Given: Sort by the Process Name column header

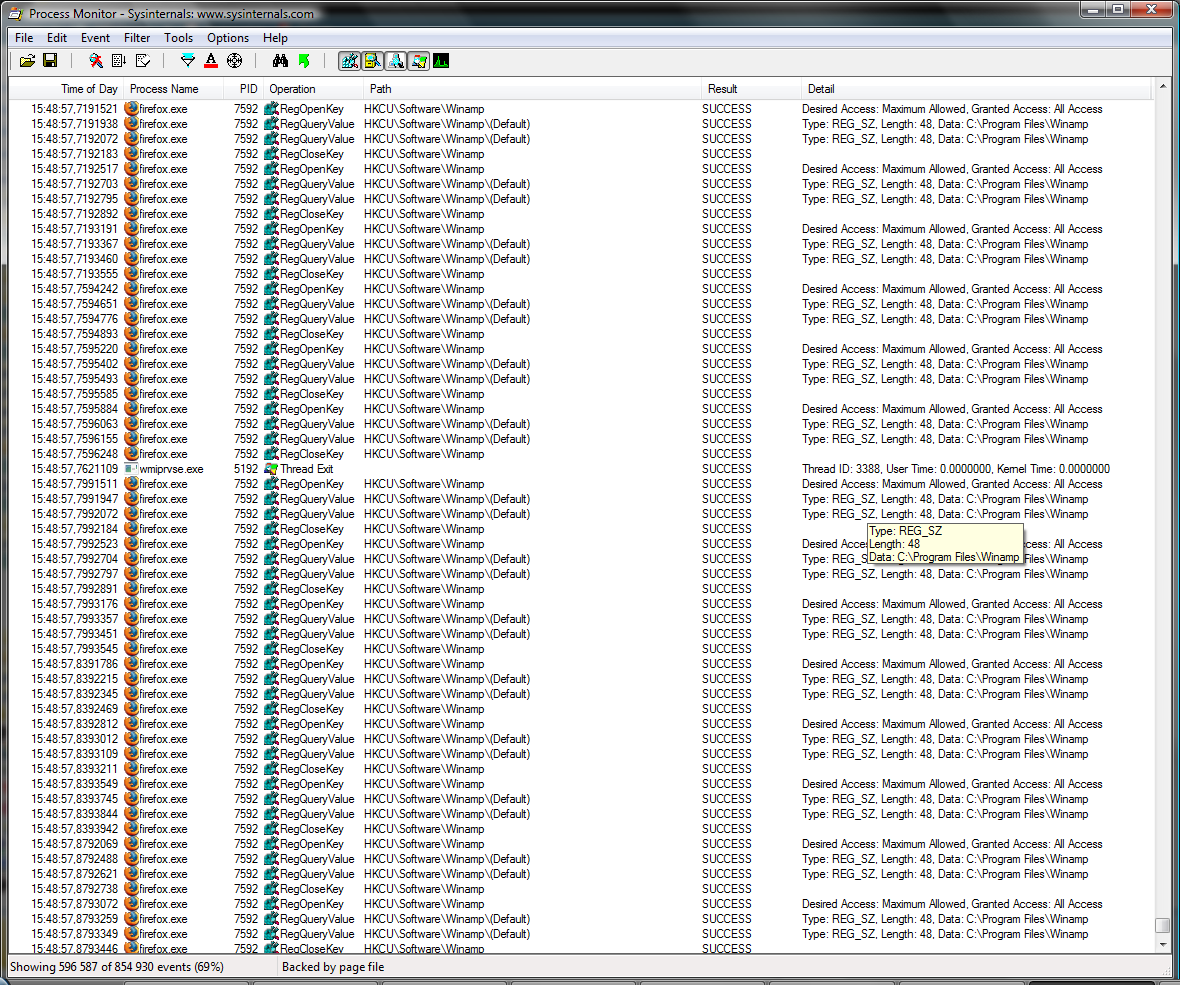Looking at the screenshot, I should pyautogui.click(x=173, y=89).
